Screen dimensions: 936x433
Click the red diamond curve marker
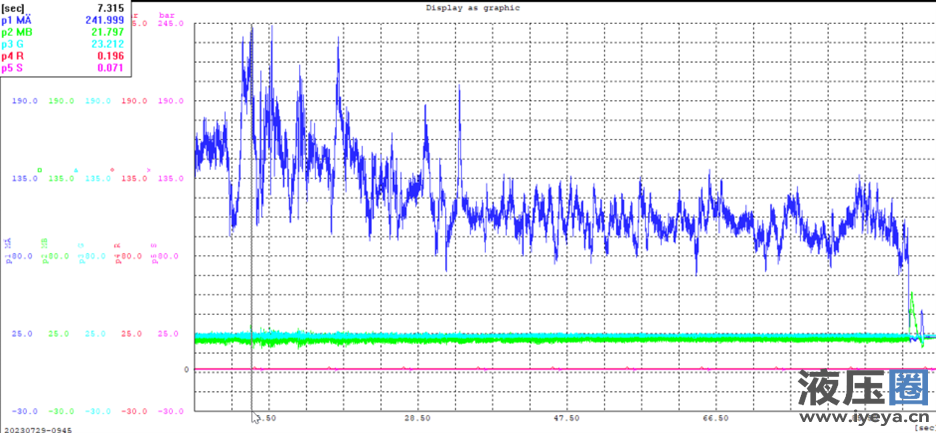pos(112,170)
